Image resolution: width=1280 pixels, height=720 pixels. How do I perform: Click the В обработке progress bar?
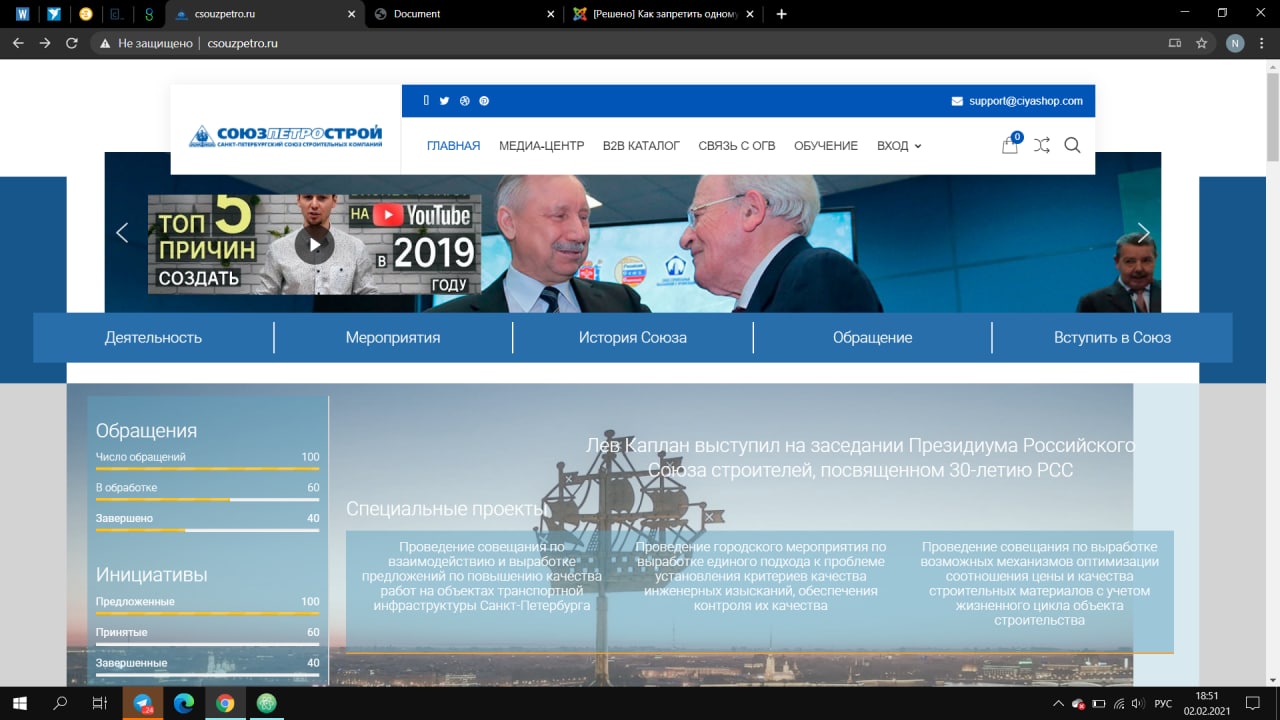tap(208, 499)
